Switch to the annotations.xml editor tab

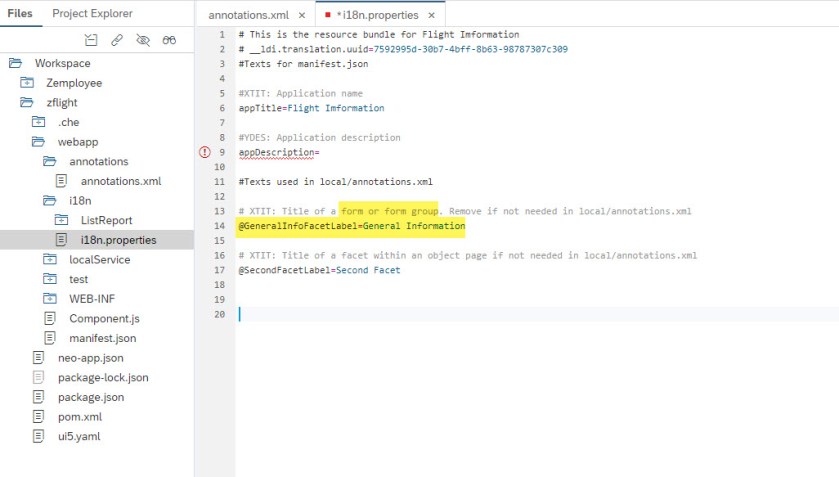[250, 16]
